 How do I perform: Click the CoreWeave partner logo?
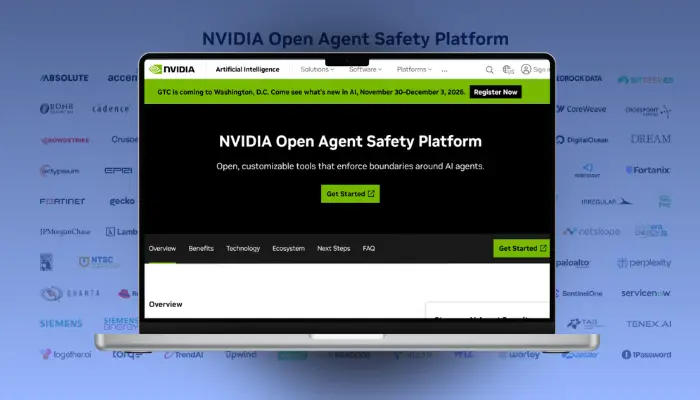[x=581, y=109]
